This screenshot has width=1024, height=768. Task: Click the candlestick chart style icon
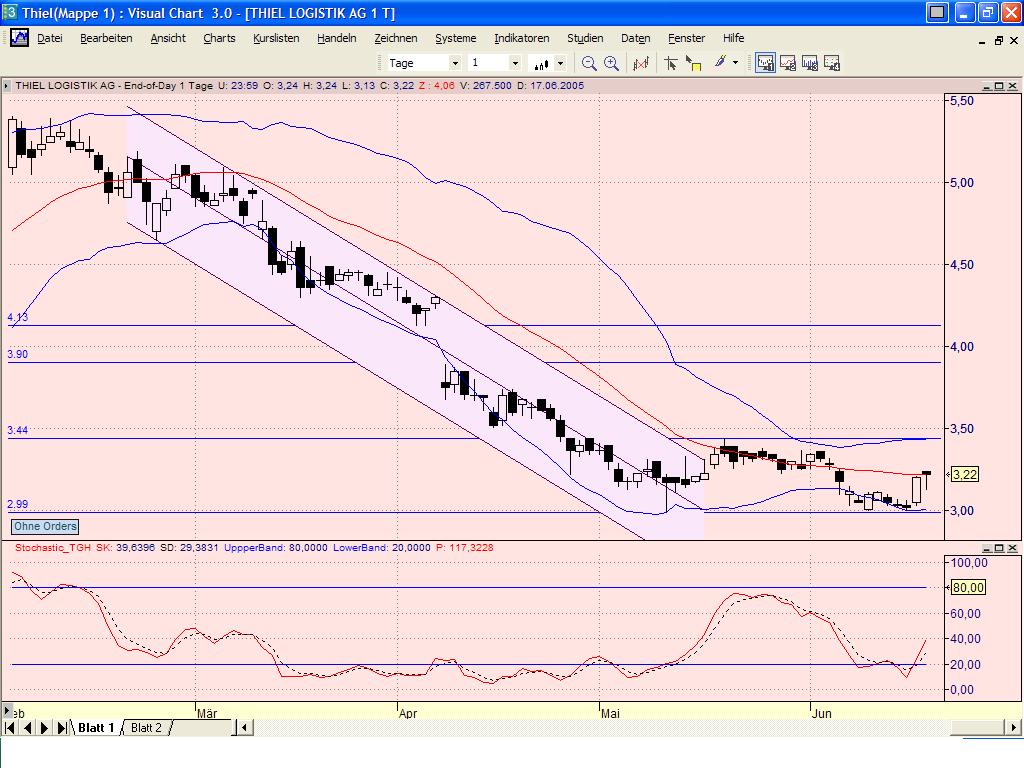pos(541,63)
